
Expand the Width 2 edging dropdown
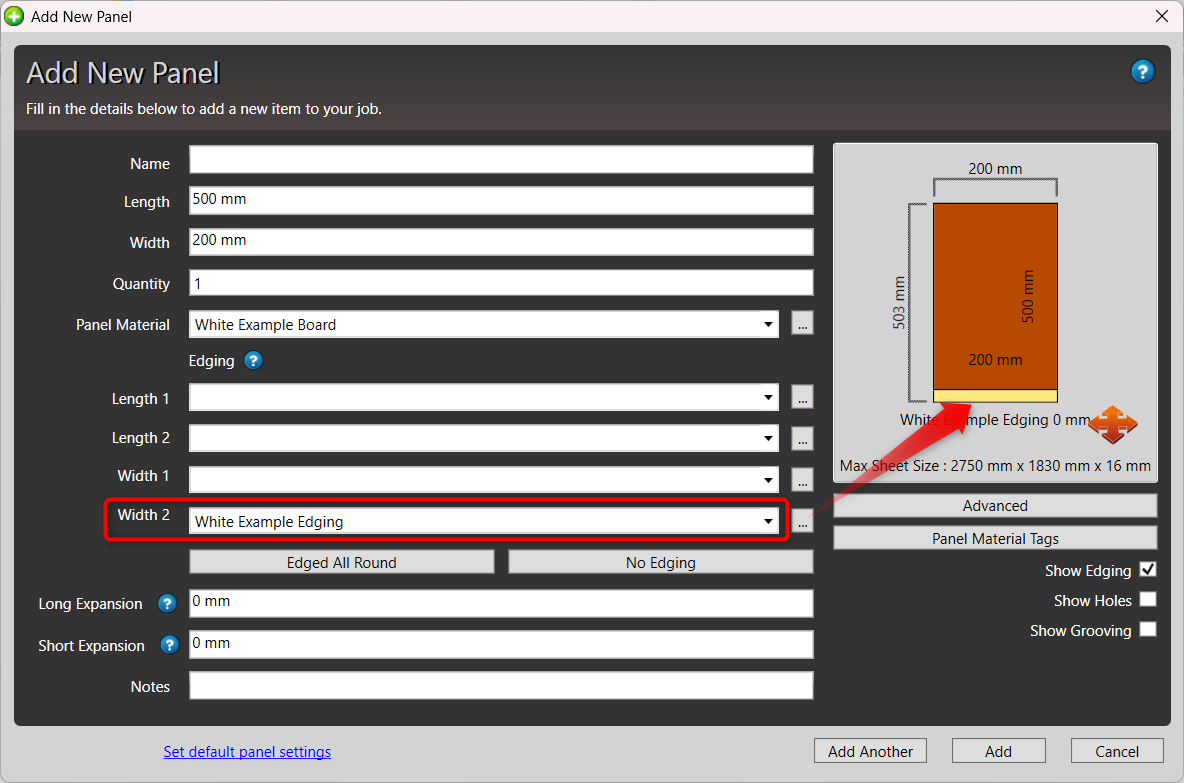click(768, 521)
